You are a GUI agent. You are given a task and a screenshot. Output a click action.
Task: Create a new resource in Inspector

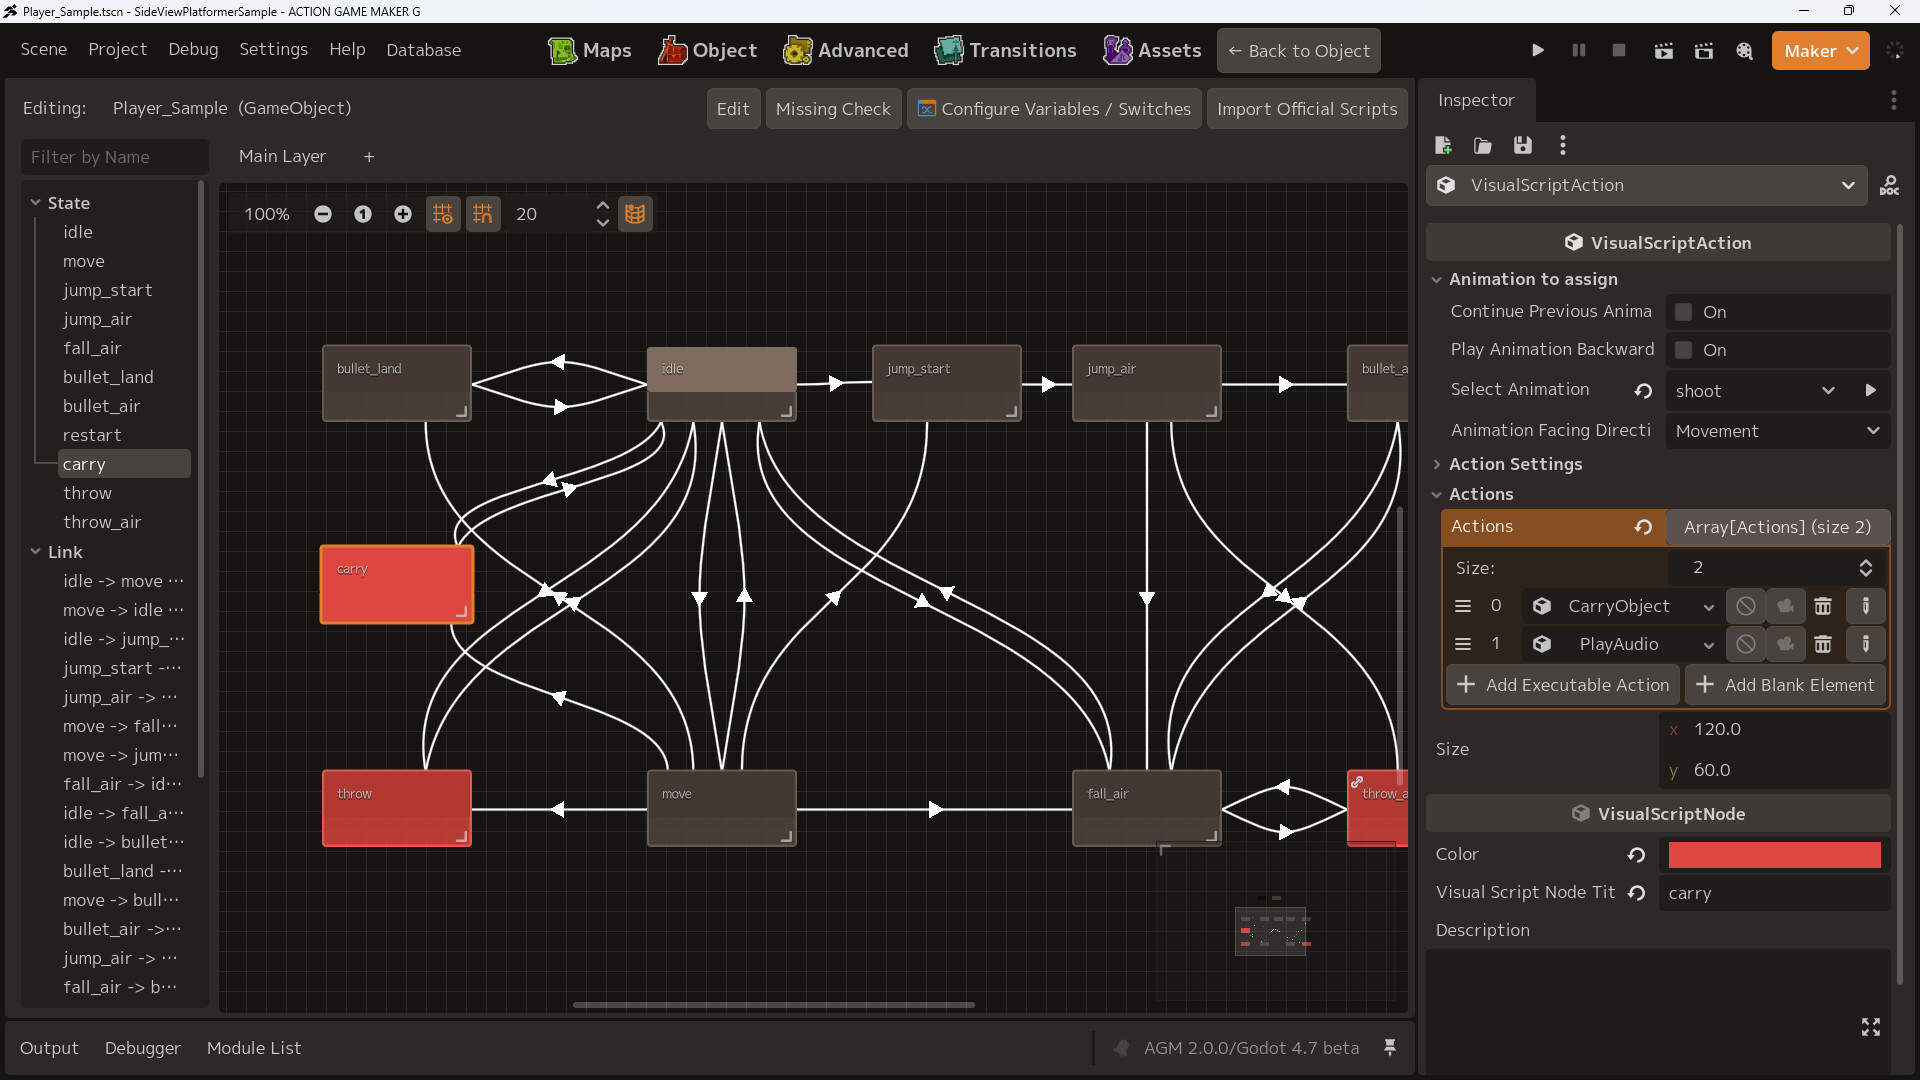click(1443, 146)
